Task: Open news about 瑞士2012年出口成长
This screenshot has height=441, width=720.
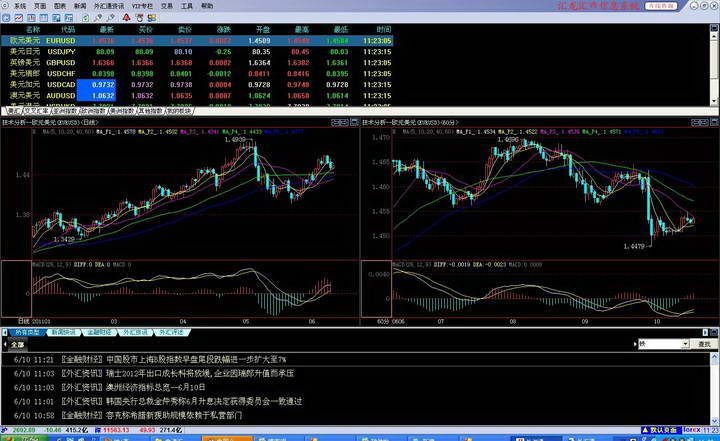Action: click(x=153, y=373)
